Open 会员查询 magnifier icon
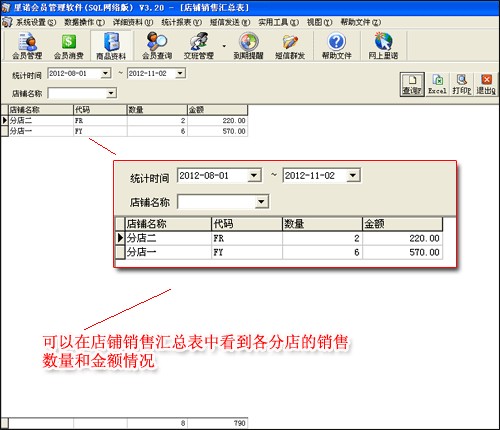The image size is (500, 430). (x=157, y=46)
